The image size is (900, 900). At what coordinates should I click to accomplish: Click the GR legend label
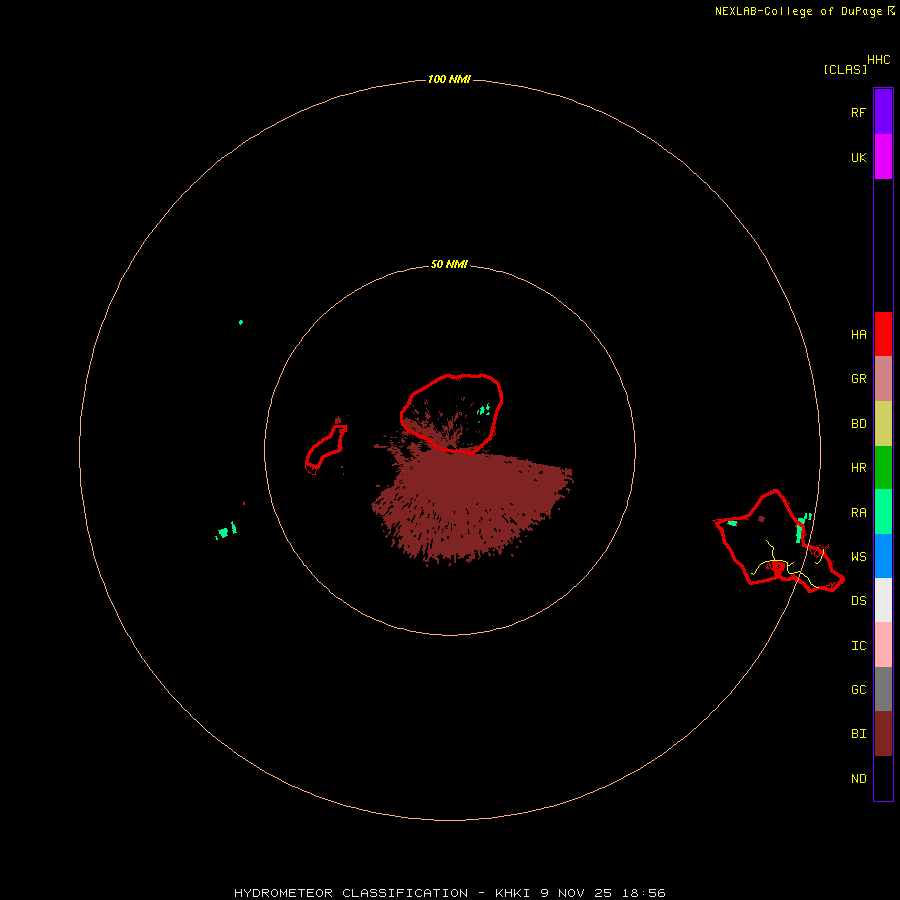(x=858, y=379)
